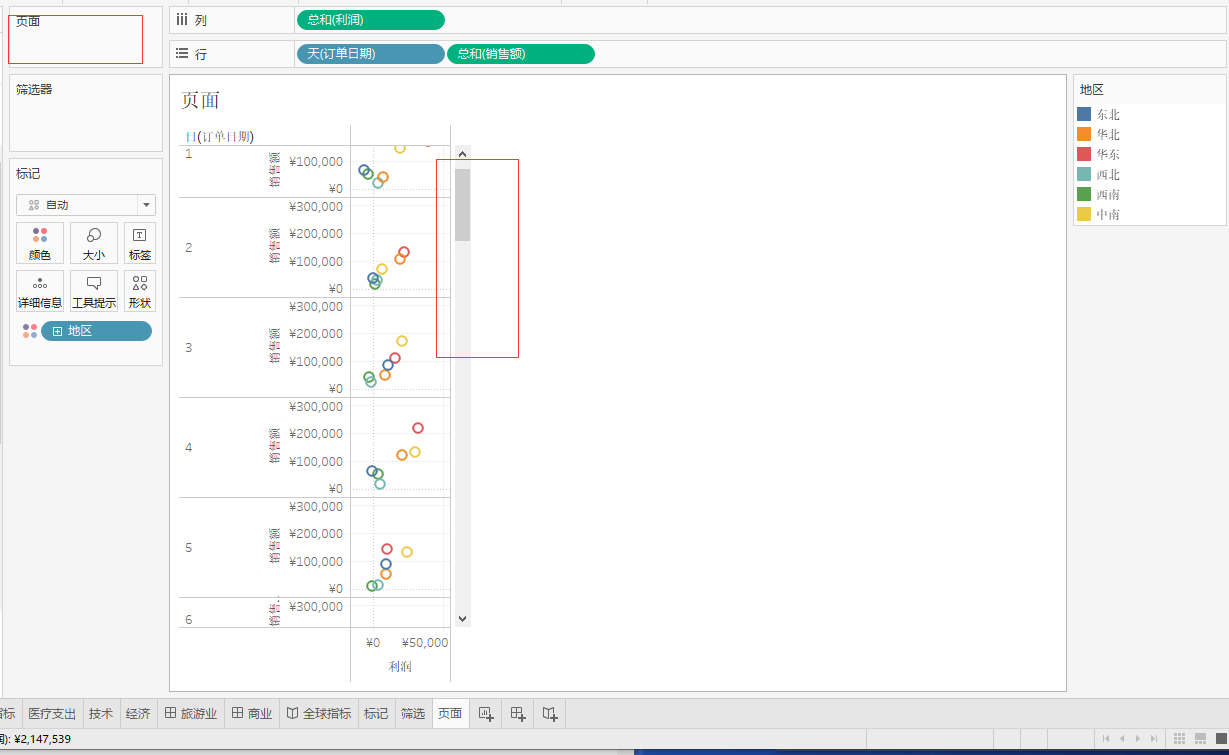Click the color dots icon beside 地区 pill
1229x755 pixels.
point(30,331)
